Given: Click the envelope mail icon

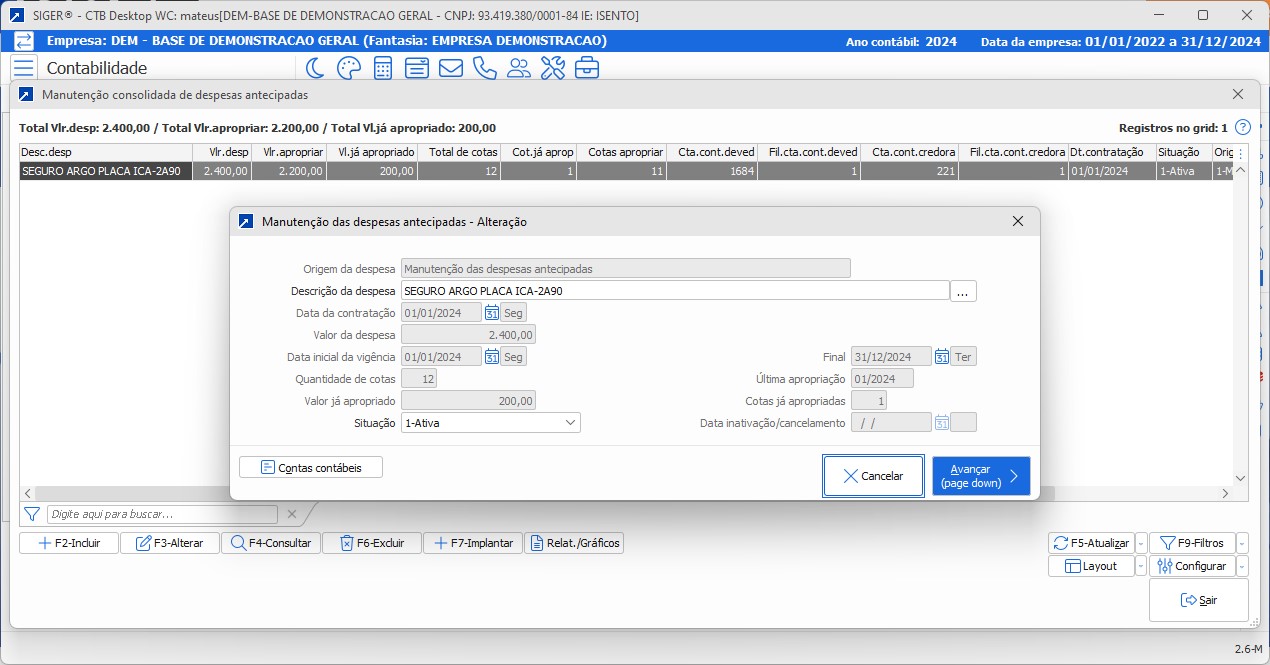Looking at the screenshot, I should (450, 68).
